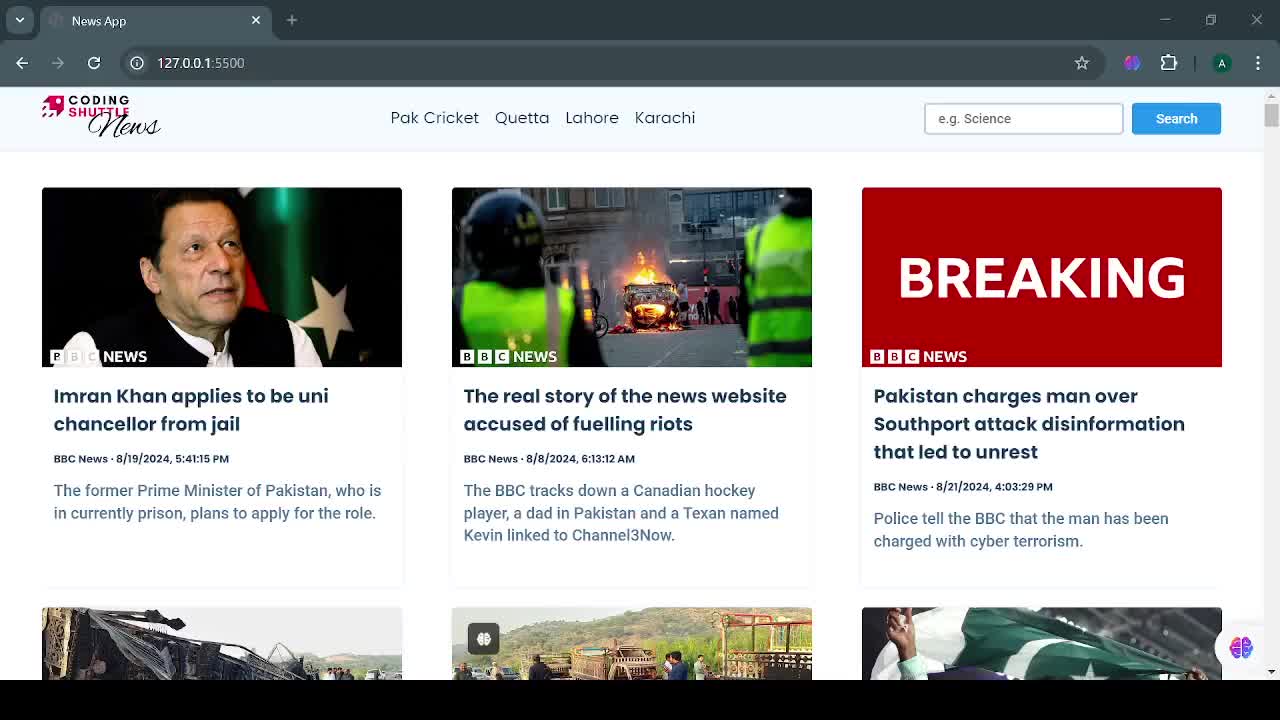
Task: Minimize the Chrome window
Action: tap(1165, 20)
